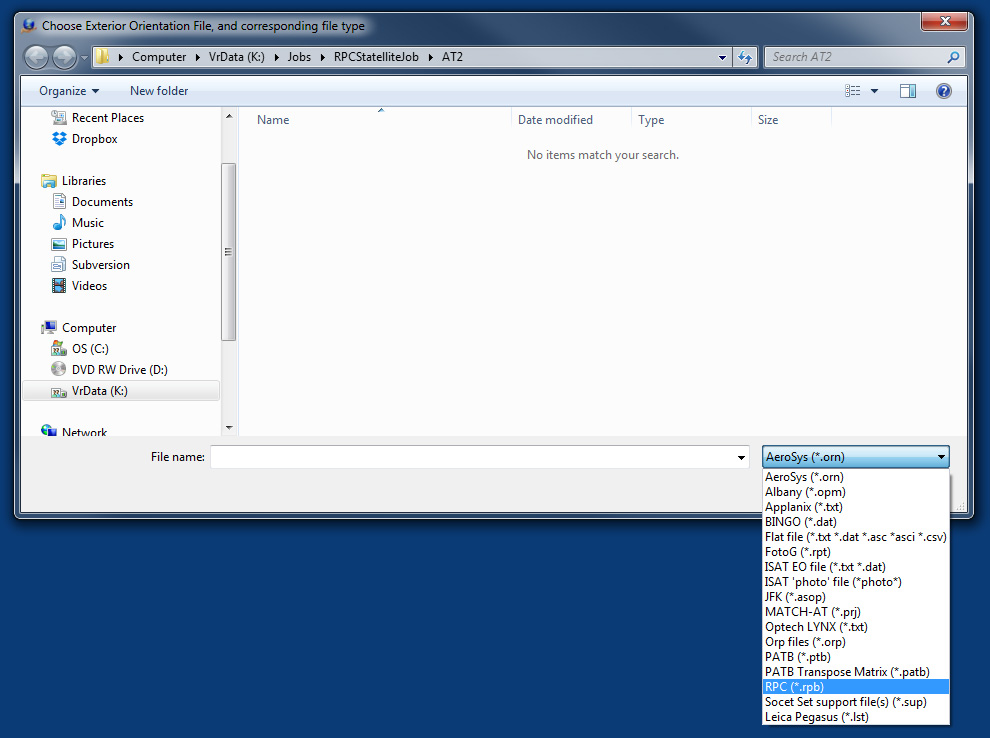990x738 pixels.
Task: Click Jobs in the address breadcrumb
Action: click(299, 57)
